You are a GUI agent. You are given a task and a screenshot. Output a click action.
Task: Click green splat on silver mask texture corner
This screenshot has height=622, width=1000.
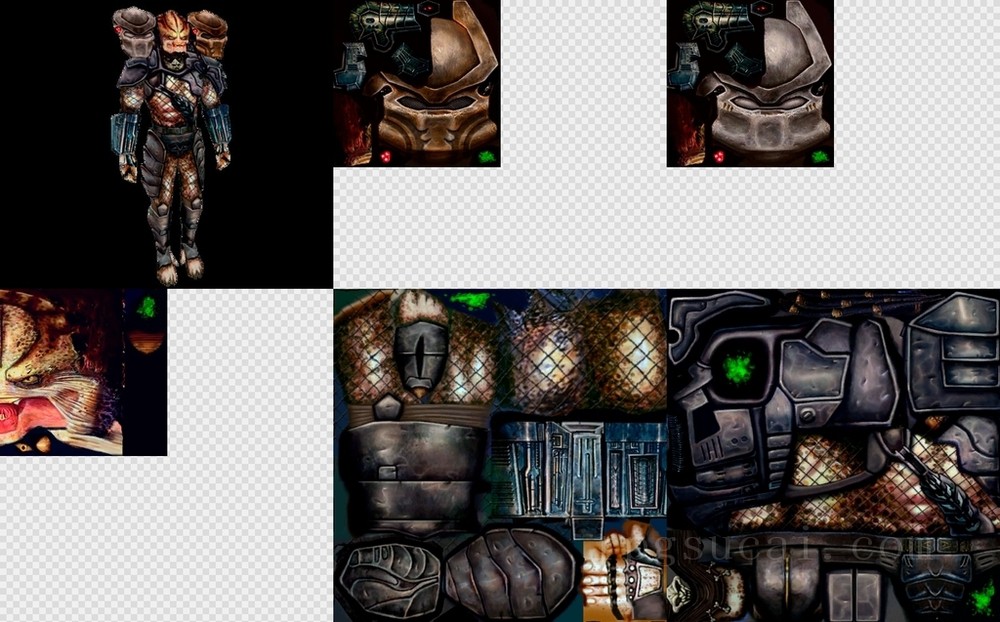pyautogui.click(x=820, y=156)
